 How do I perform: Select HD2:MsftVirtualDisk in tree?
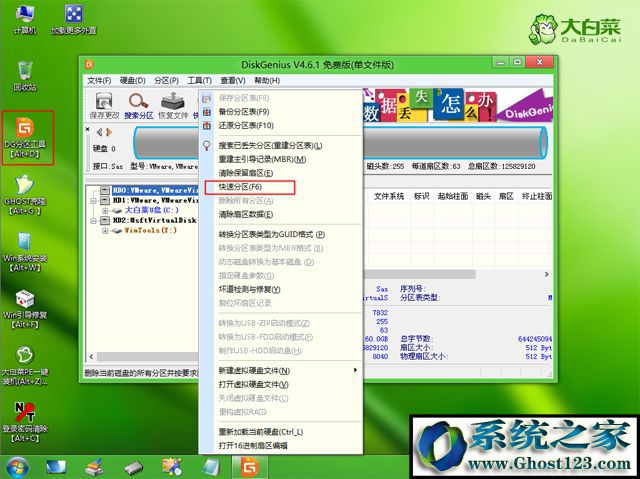(154, 220)
